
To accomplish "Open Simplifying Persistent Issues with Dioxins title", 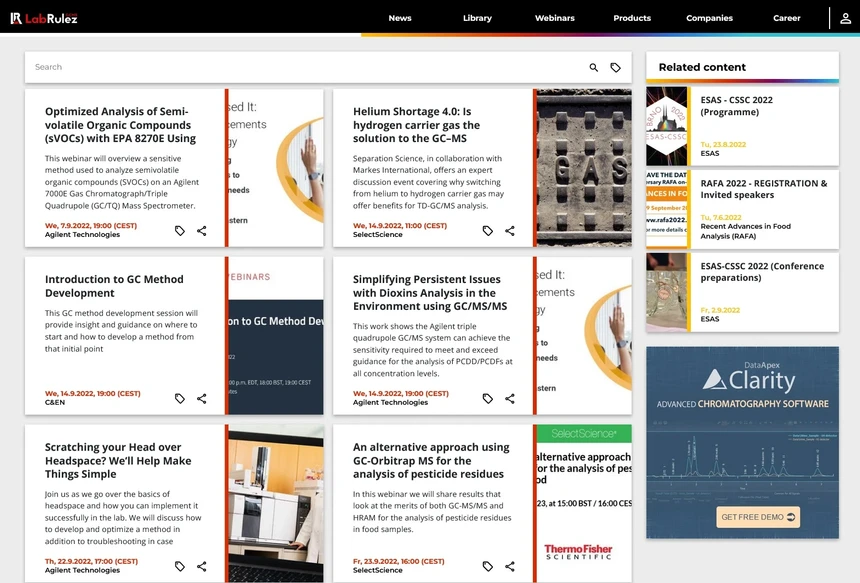I will pos(430,293).
